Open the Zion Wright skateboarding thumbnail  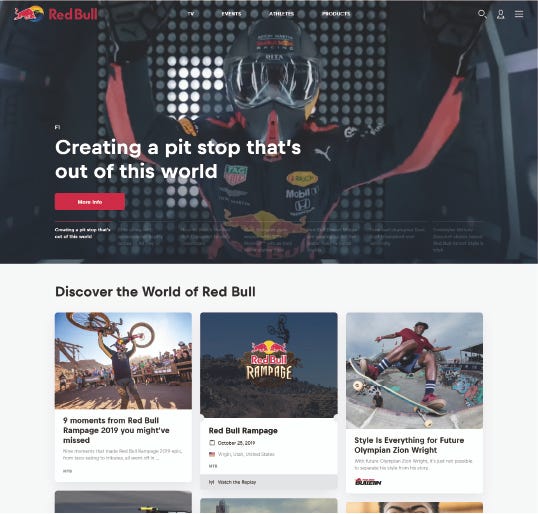point(414,370)
